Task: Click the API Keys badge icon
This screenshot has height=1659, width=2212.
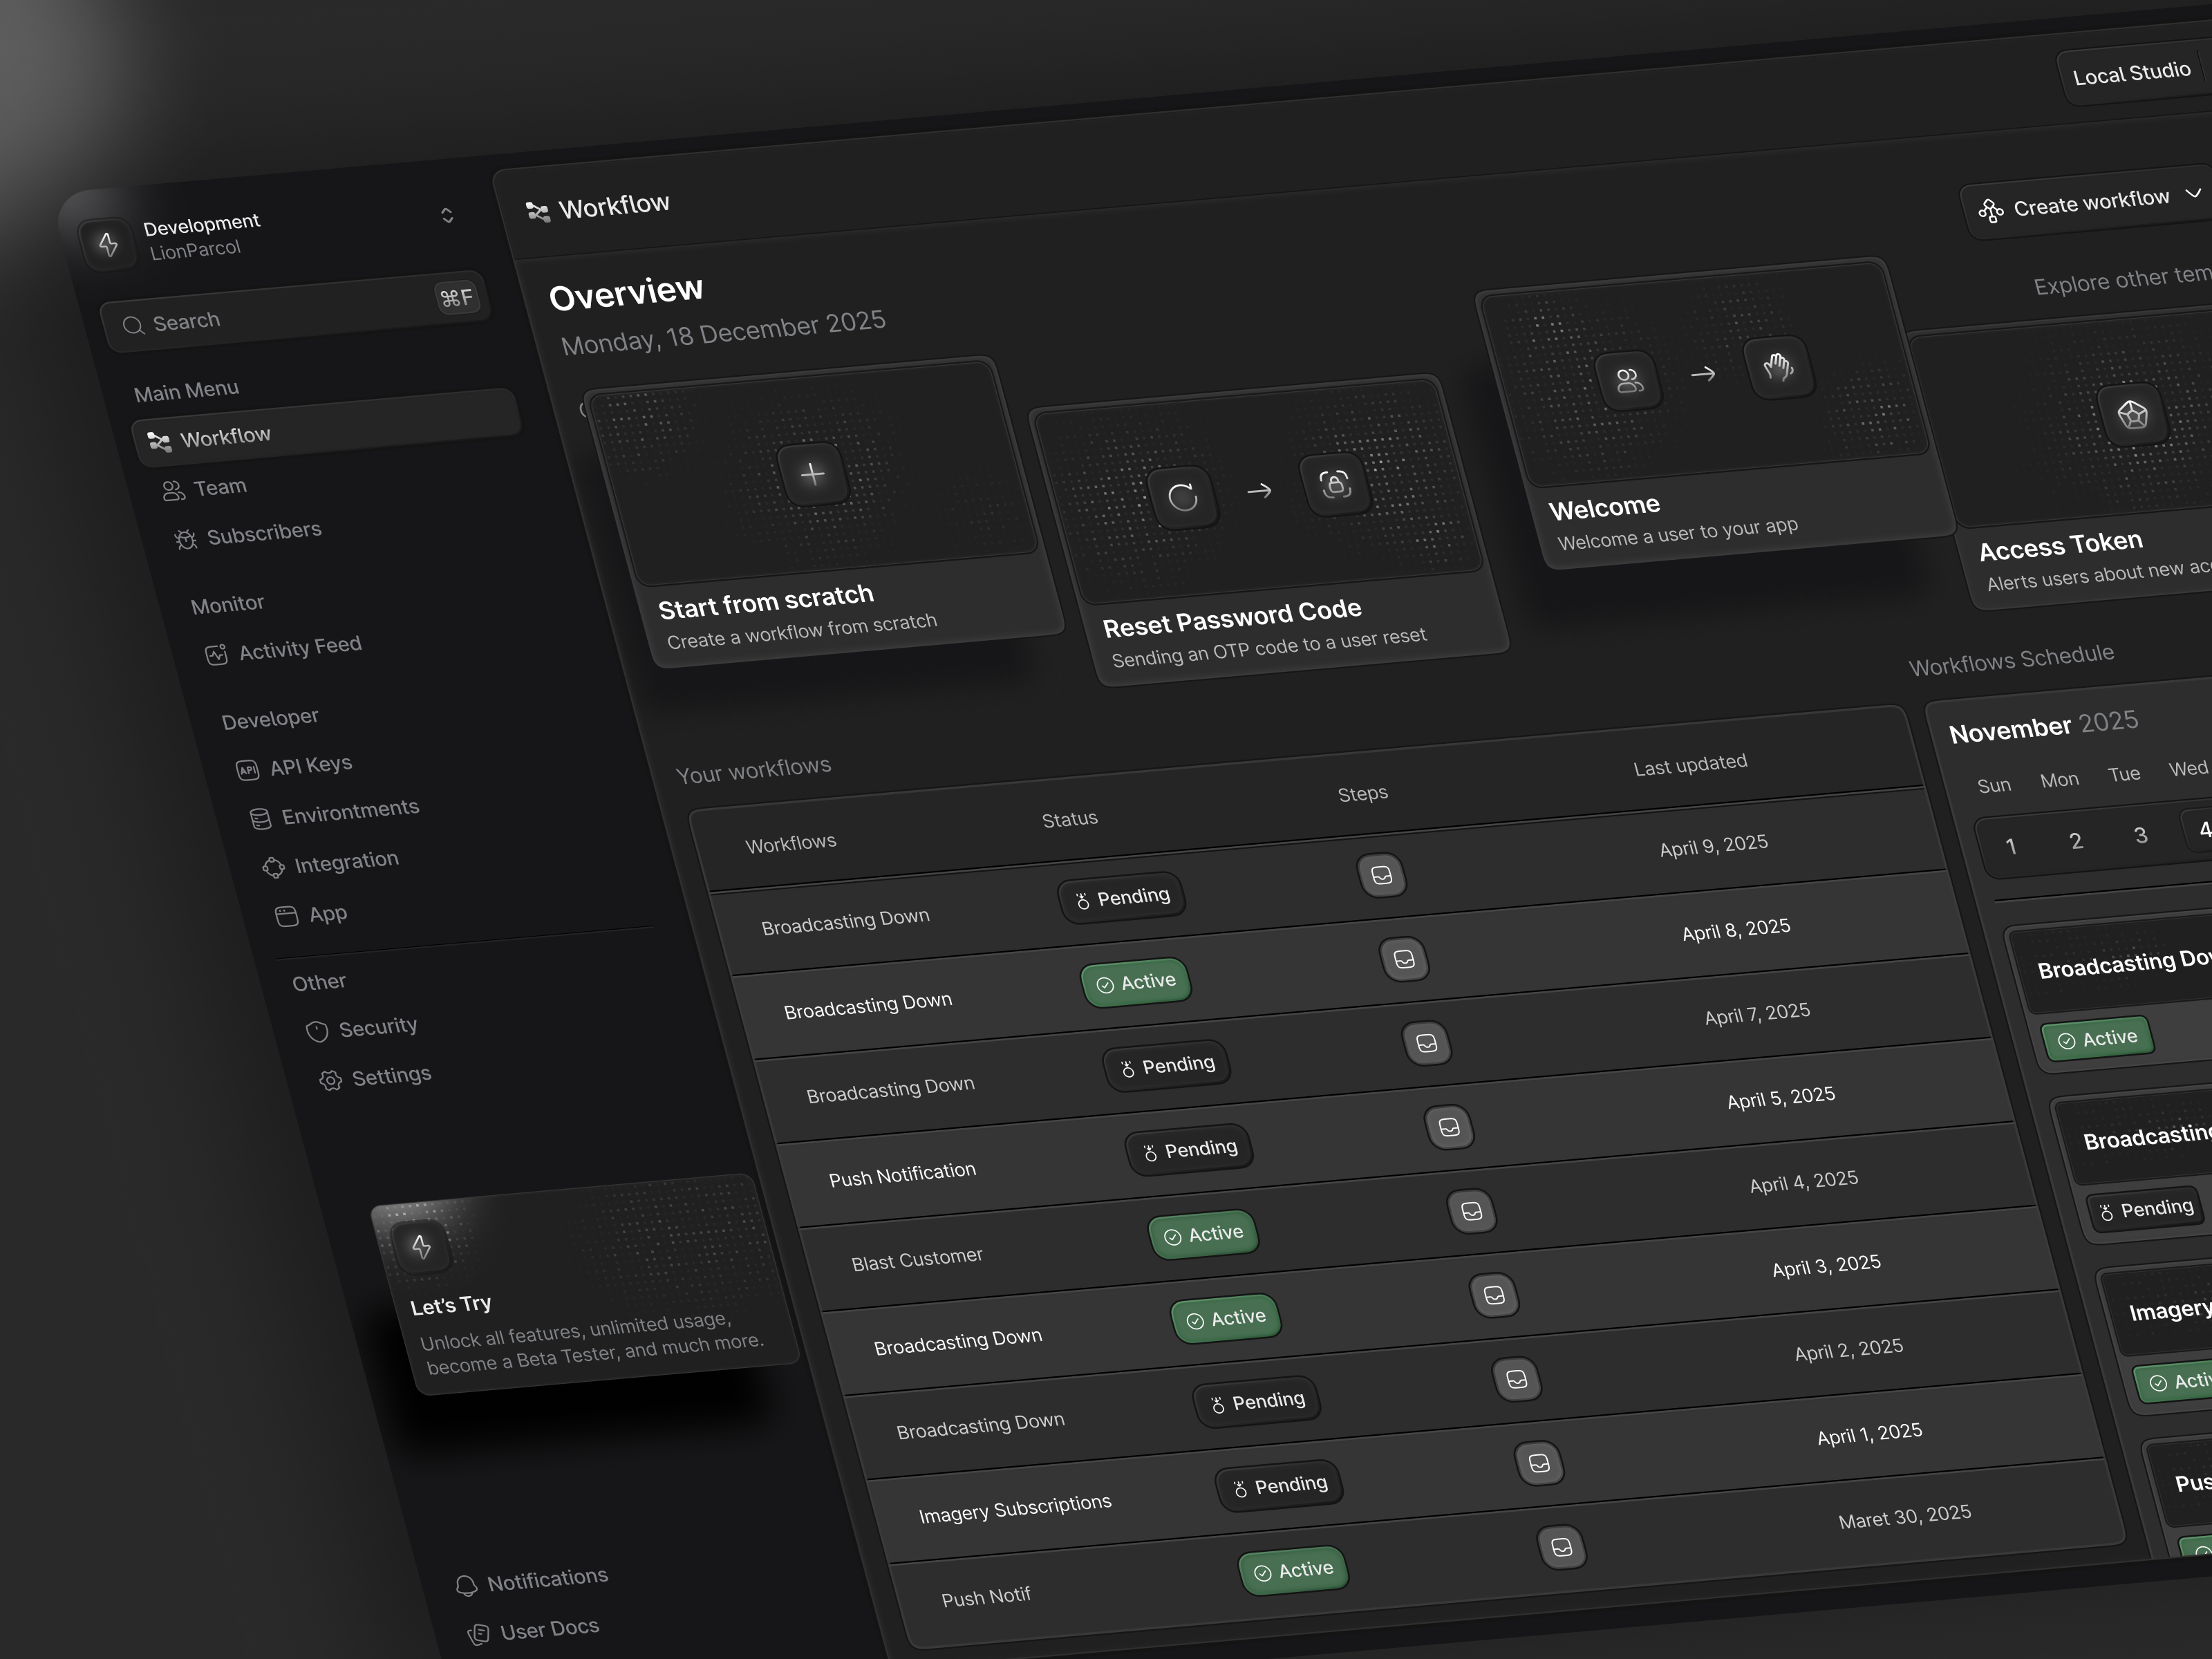Action: [247, 770]
